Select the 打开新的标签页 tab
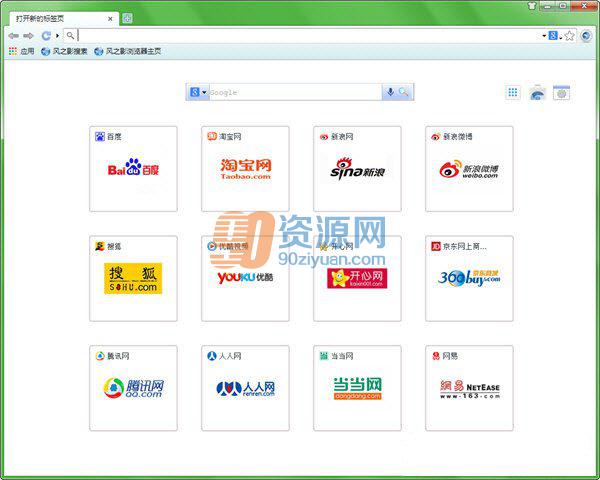Screen dimensions: 600x480 (64, 18)
